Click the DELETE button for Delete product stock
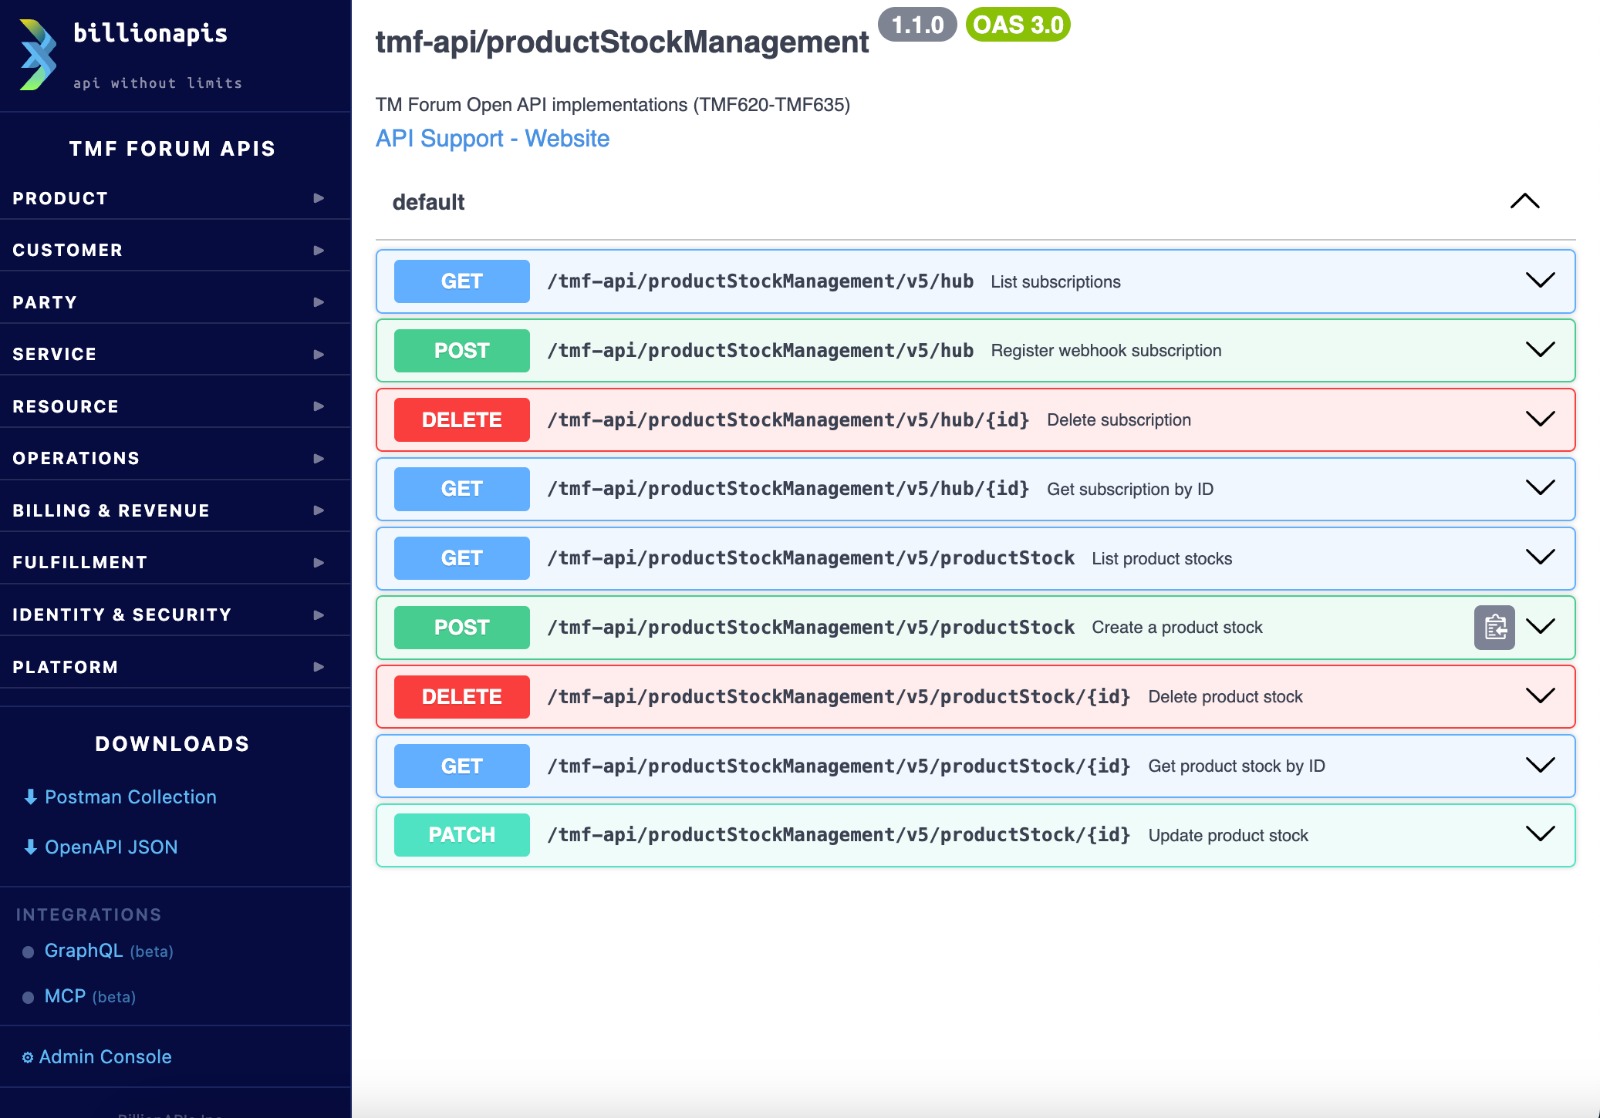Viewport: 1600px width, 1118px height. [462, 696]
